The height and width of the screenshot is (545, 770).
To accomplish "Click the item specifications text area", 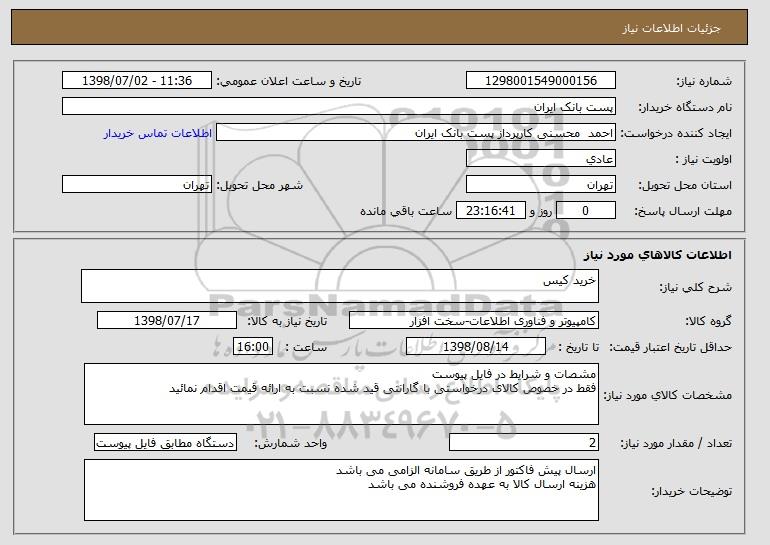I will tap(341, 394).
